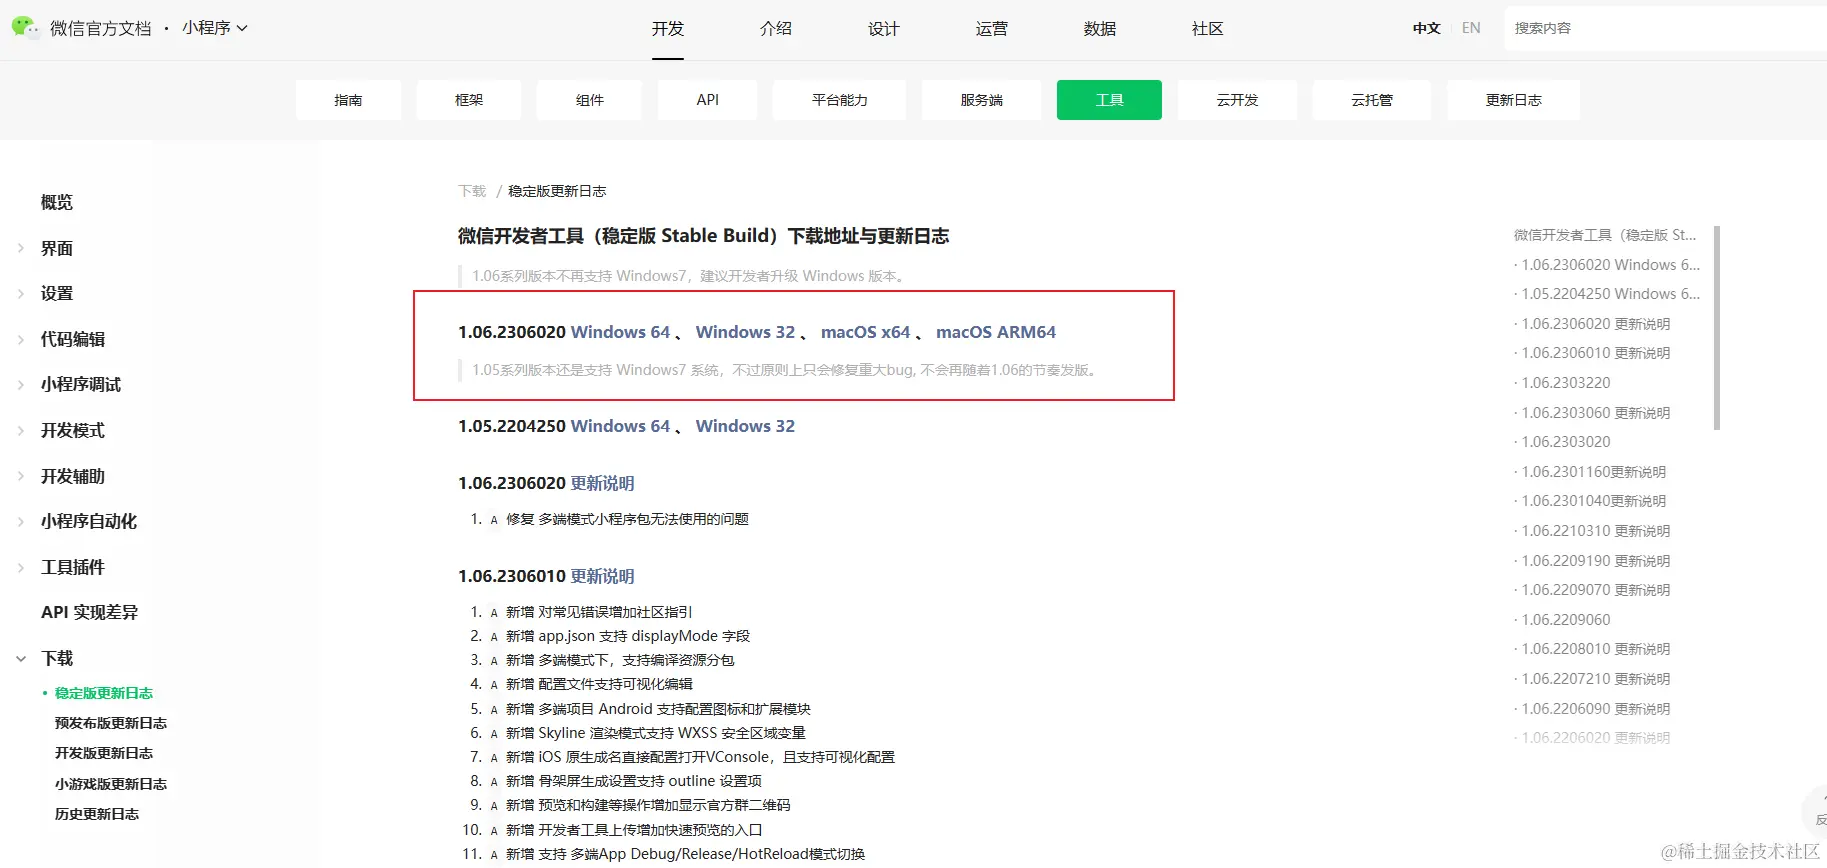
Task: Expand the 设置 sidebar section chevron
Action: 21,293
